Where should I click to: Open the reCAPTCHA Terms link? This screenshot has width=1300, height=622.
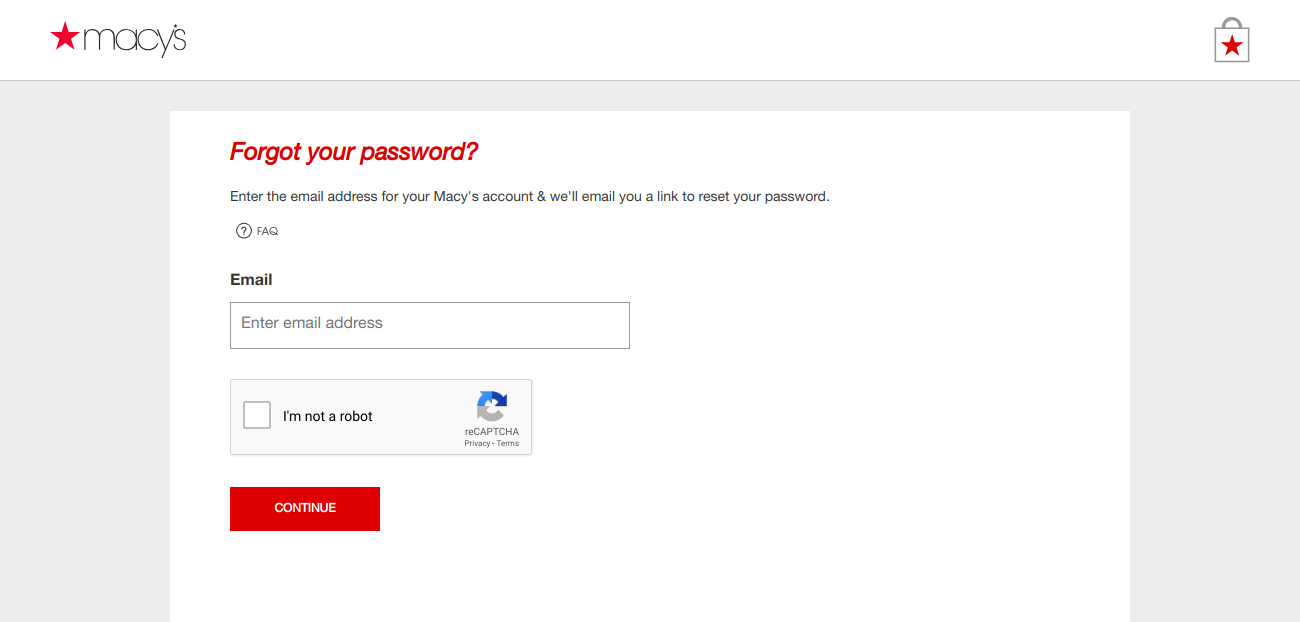(508, 444)
